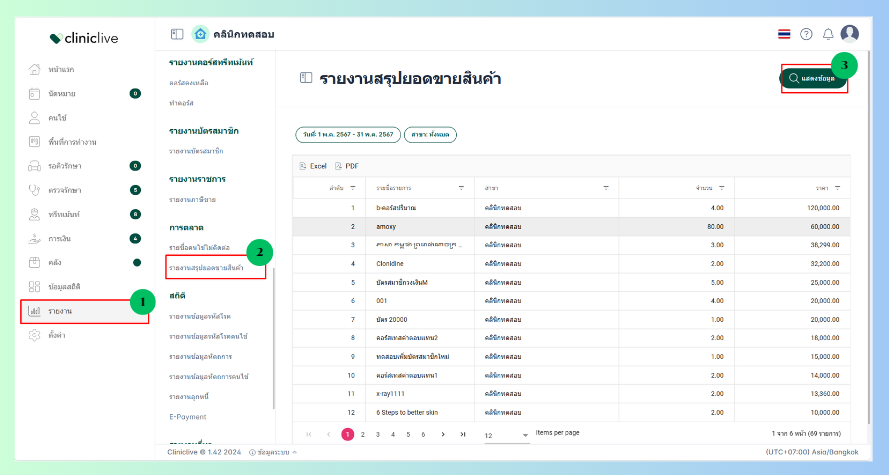Open รายงานข้อมูลหัตถการ (procedure data) report
The width and height of the screenshot is (889, 475).
(x=201, y=357)
